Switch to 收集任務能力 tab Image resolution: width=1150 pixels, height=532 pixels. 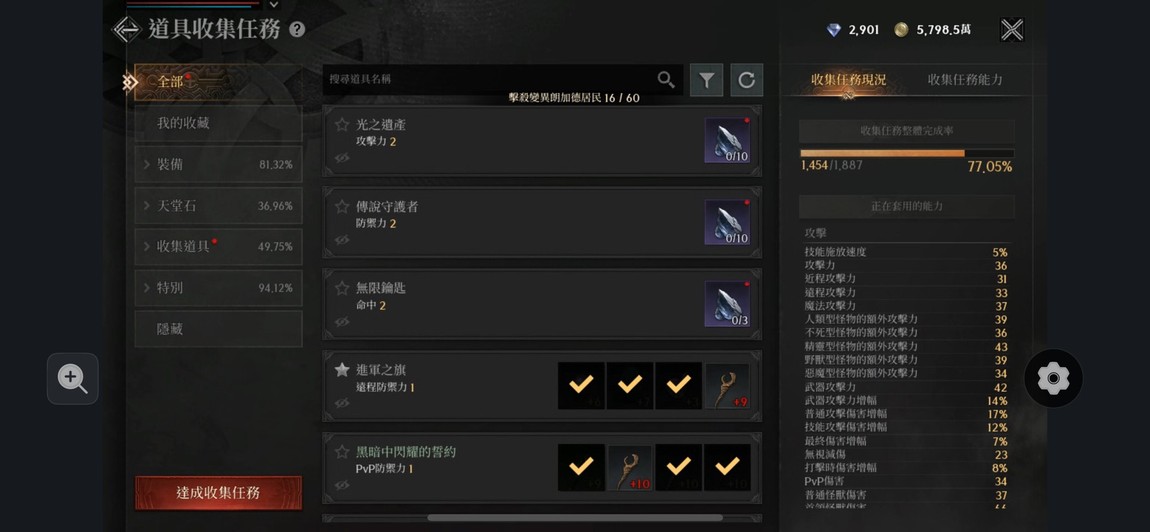964,79
